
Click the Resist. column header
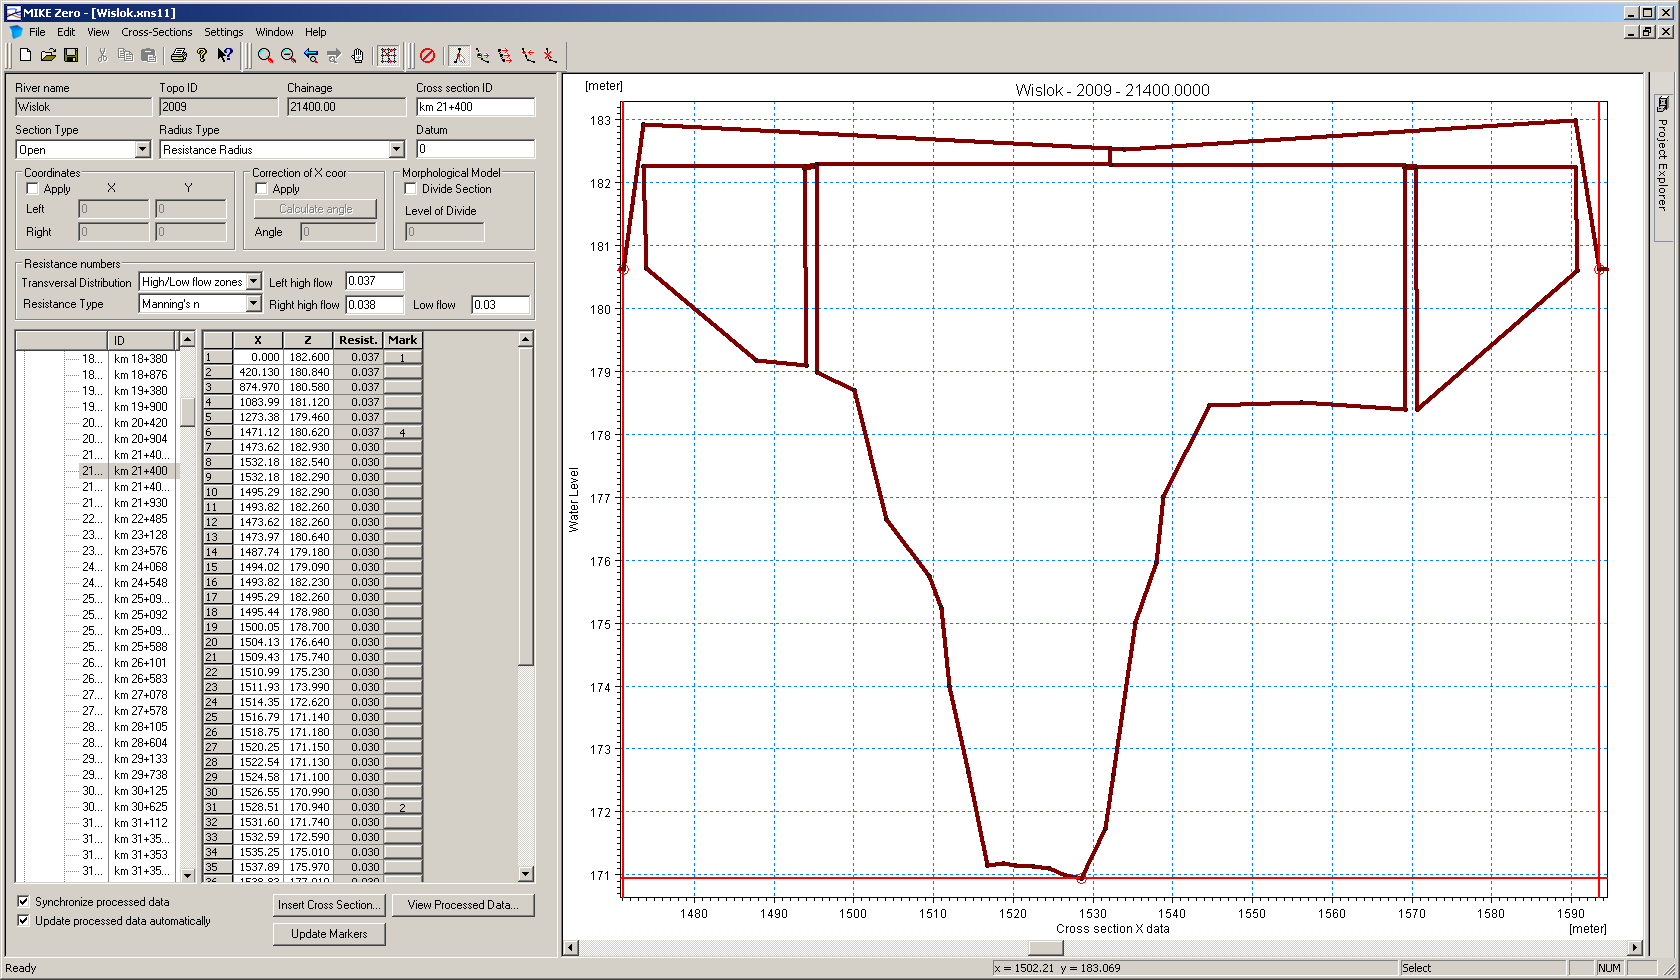click(358, 340)
